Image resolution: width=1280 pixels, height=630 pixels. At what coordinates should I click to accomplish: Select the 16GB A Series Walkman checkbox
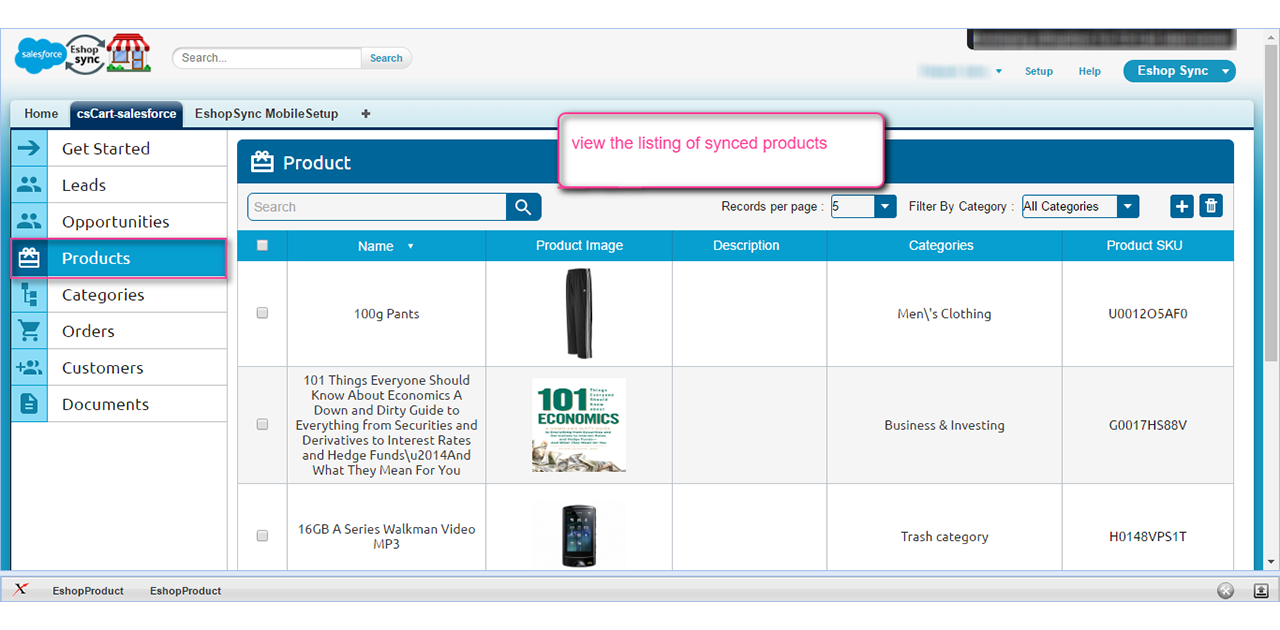263,536
